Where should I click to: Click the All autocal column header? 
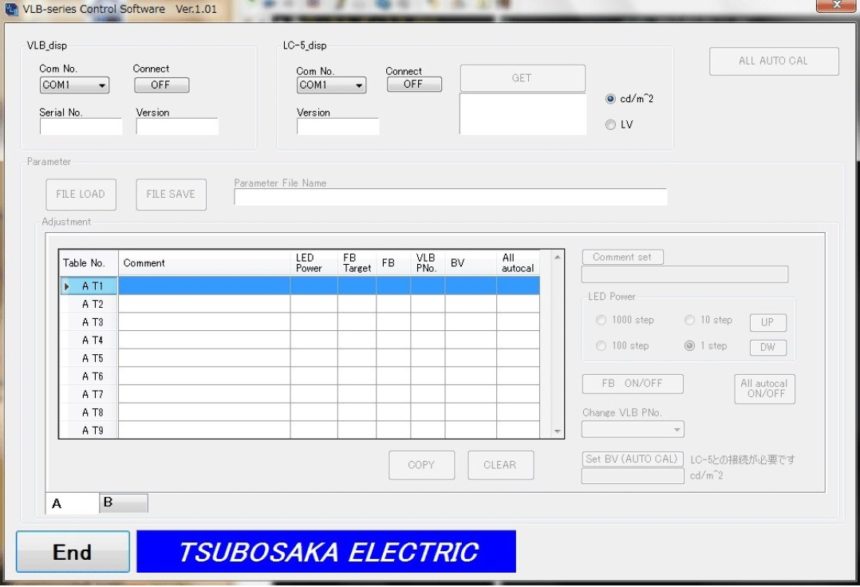pyautogui.click(x=518, y=263)
